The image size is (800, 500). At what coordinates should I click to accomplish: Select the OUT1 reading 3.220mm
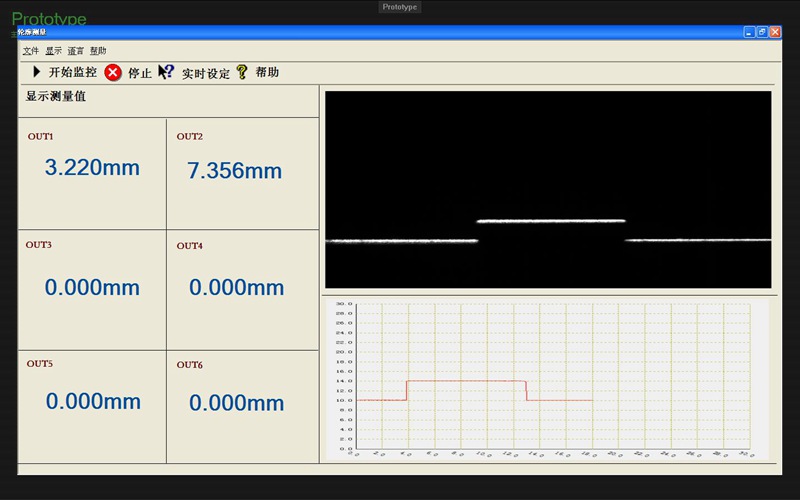[92, 168]
